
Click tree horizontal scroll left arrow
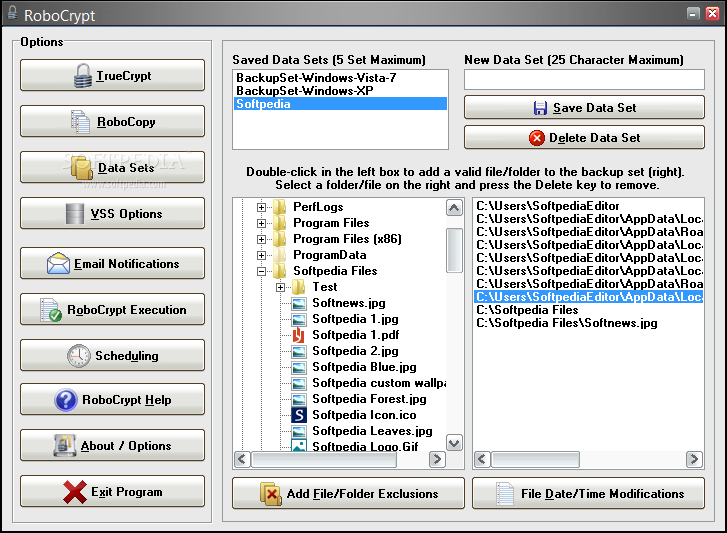pos(242,459)
